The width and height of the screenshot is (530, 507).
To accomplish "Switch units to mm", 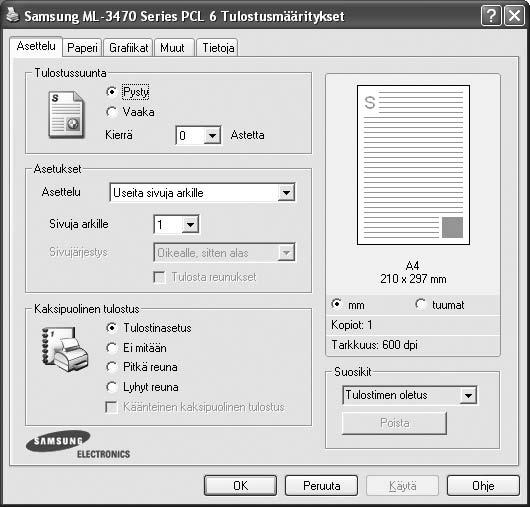I will click(336, 304).
